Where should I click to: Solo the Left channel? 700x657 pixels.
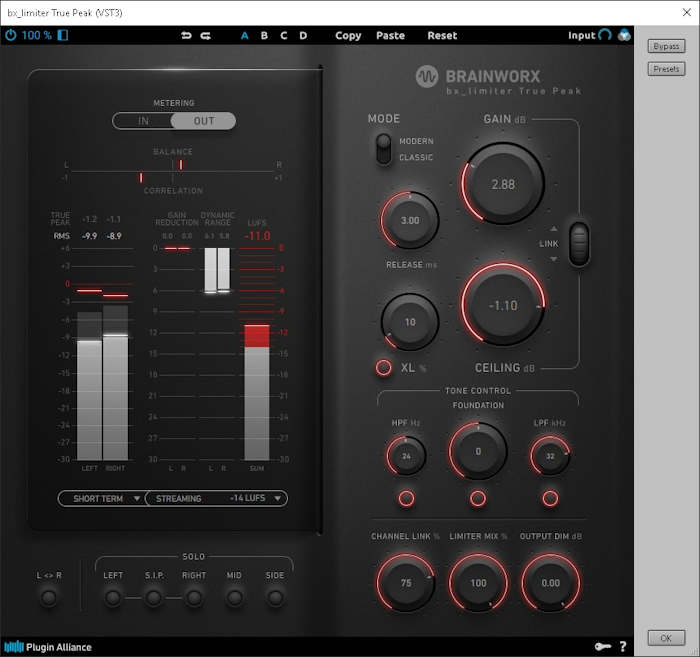pos(112,597)
